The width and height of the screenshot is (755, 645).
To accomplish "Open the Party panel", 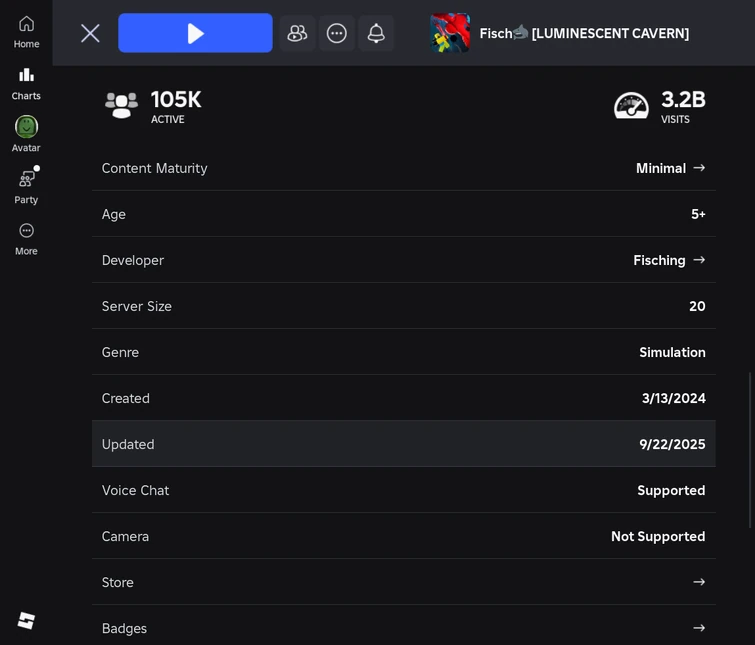I will pos(26,187).
